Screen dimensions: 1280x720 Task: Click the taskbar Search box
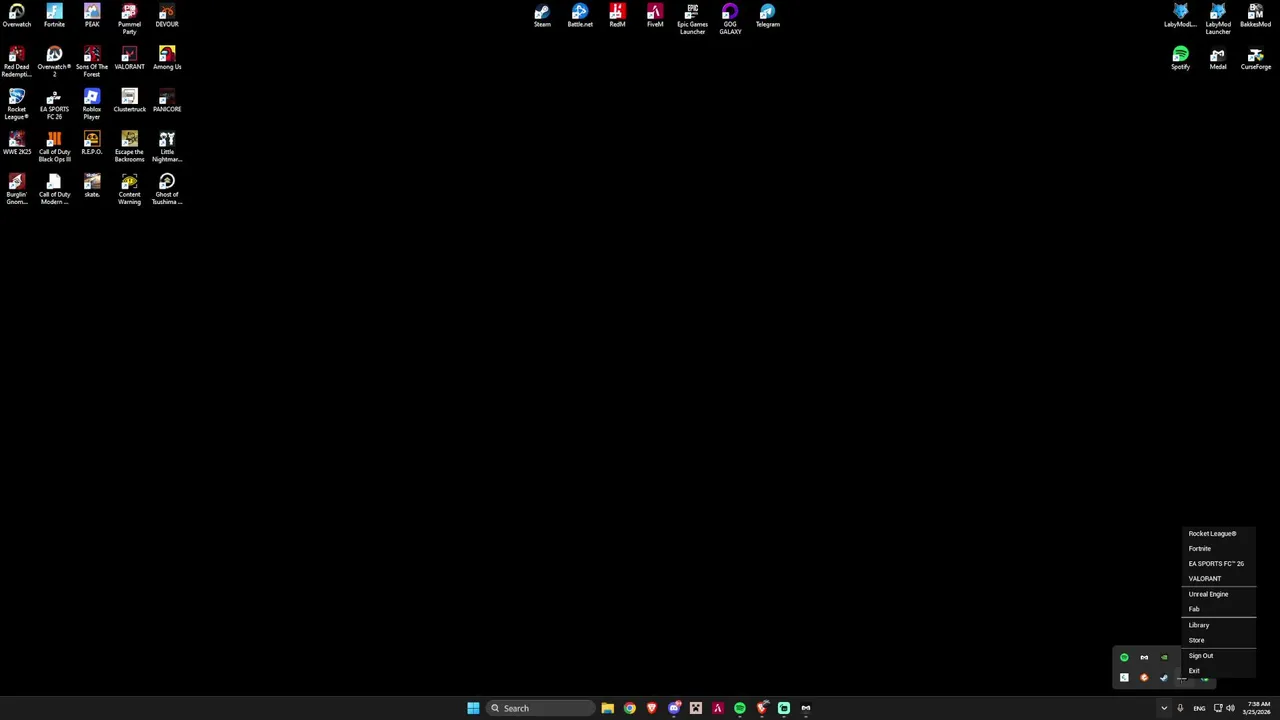click(x=539, y=708)
